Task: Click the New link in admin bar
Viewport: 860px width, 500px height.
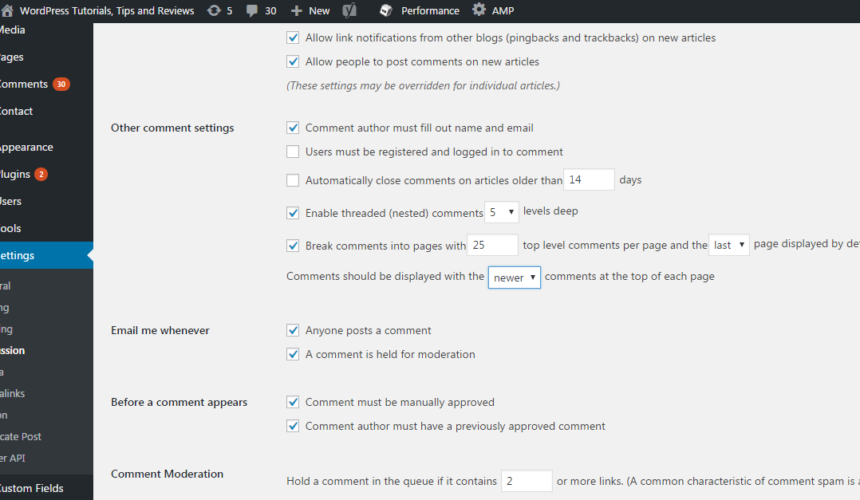Action: tap(319, 11)
